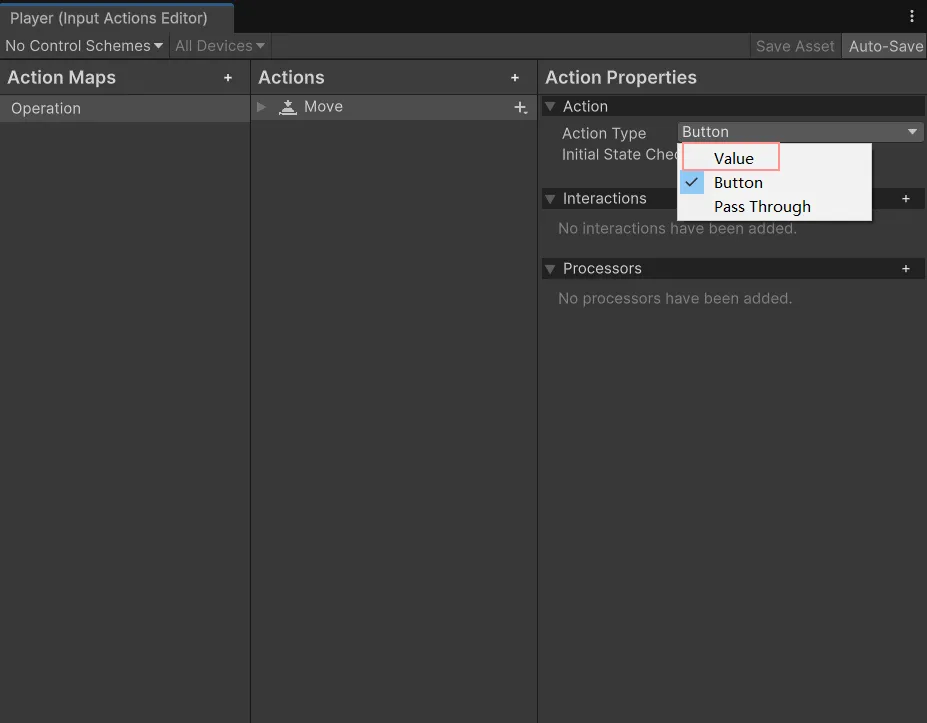Select Pass Through action type

click(762, 207)
